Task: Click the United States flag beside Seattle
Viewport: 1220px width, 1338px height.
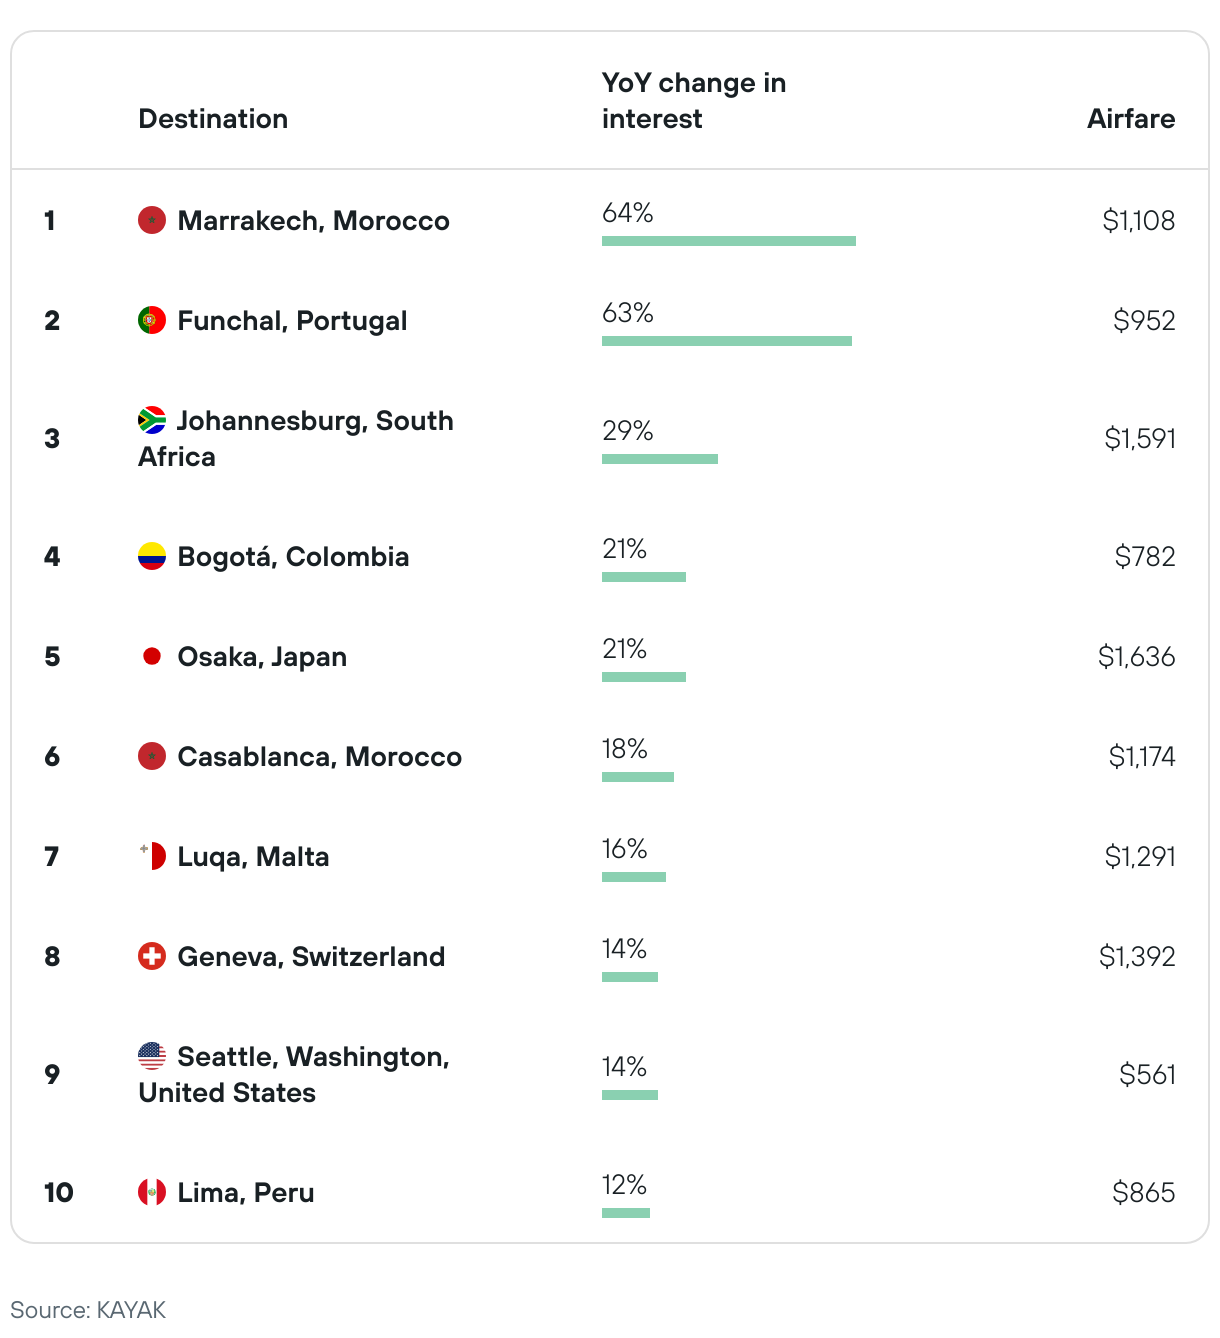Action: (152, 1056)
